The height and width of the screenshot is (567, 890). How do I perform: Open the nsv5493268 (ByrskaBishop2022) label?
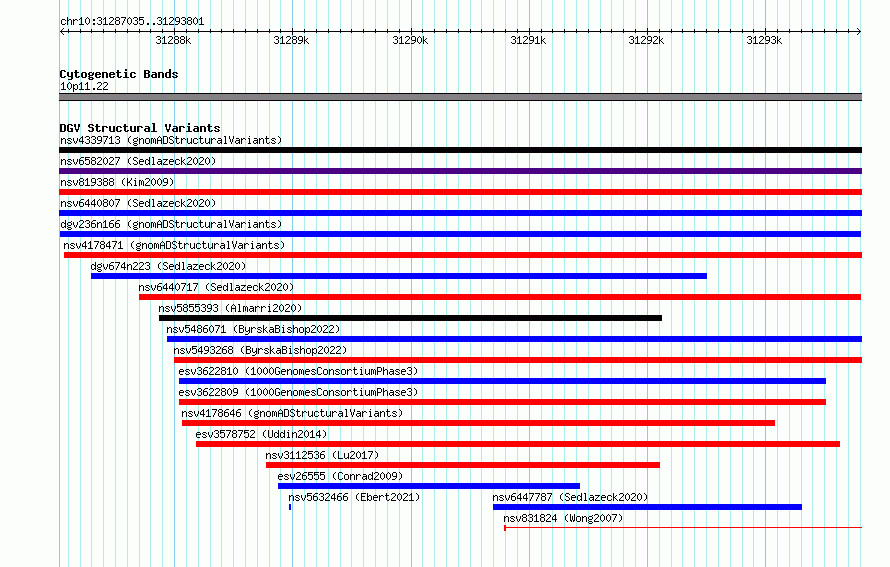260,350
